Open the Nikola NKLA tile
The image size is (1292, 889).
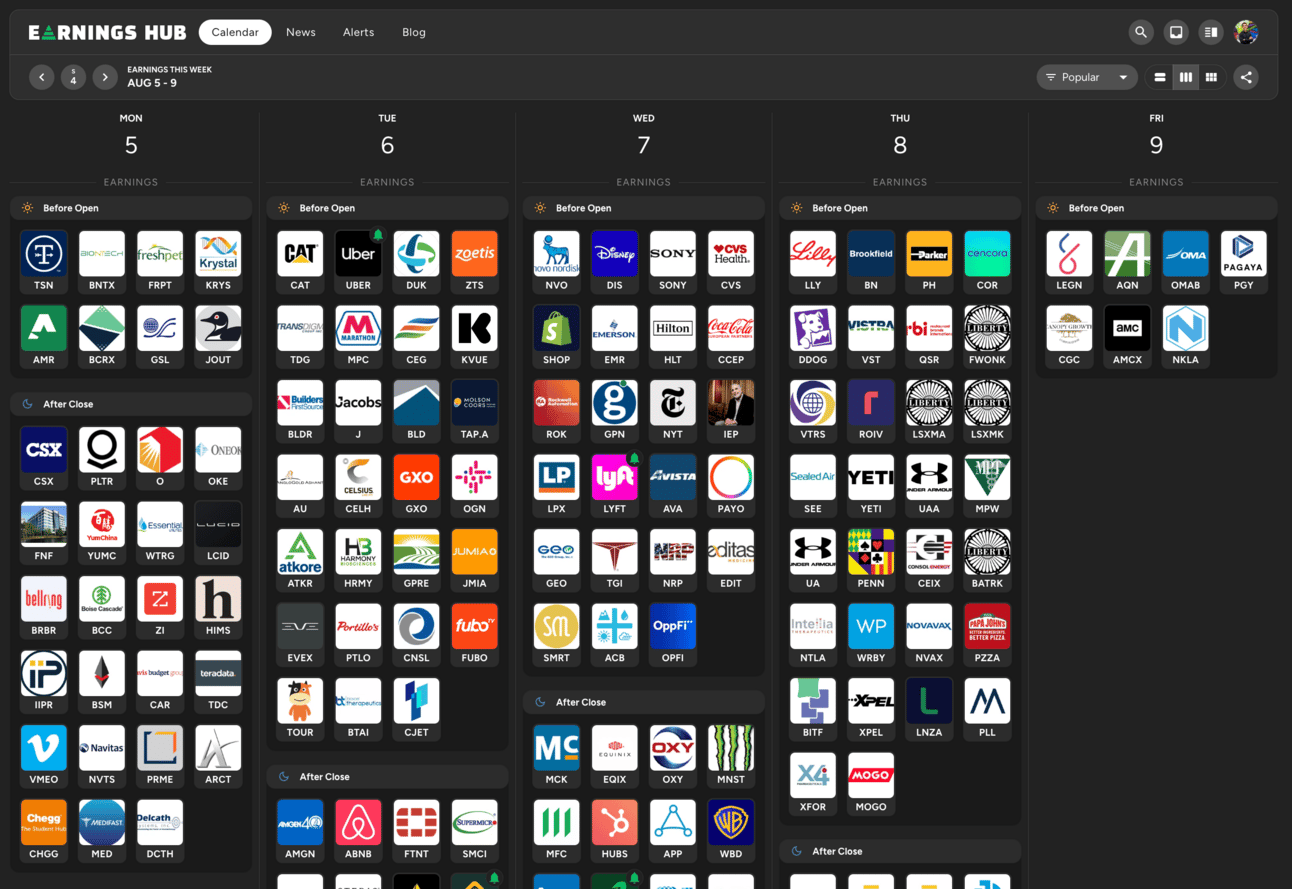[1185, 336]
